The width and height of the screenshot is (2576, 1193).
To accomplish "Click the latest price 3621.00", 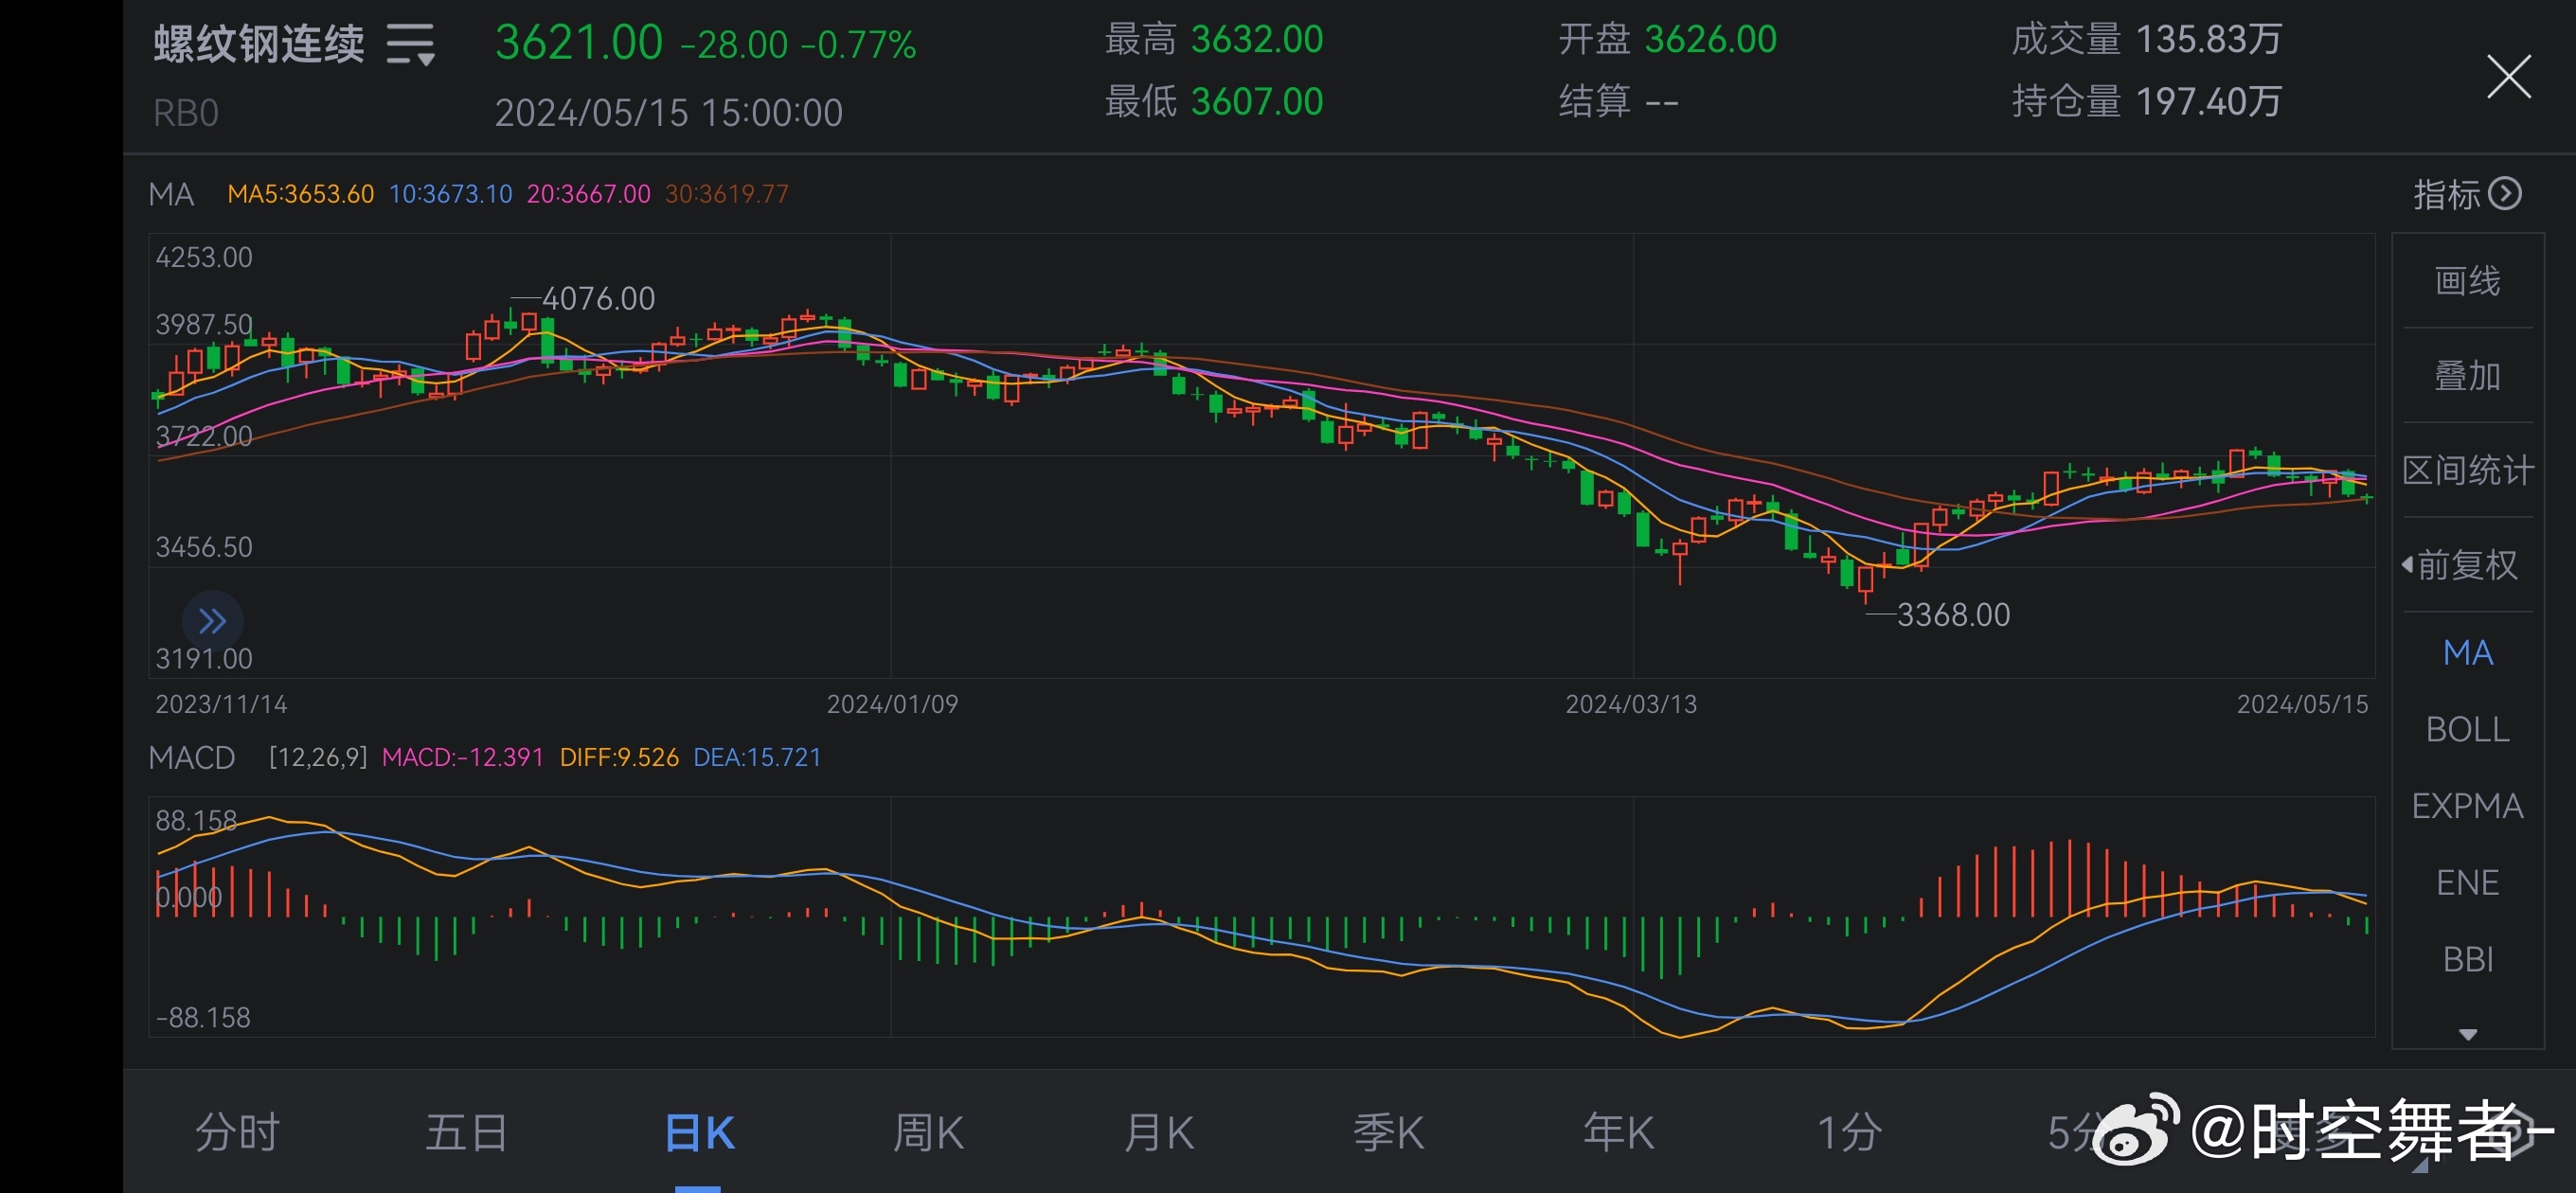I will [x=578, y=43].
